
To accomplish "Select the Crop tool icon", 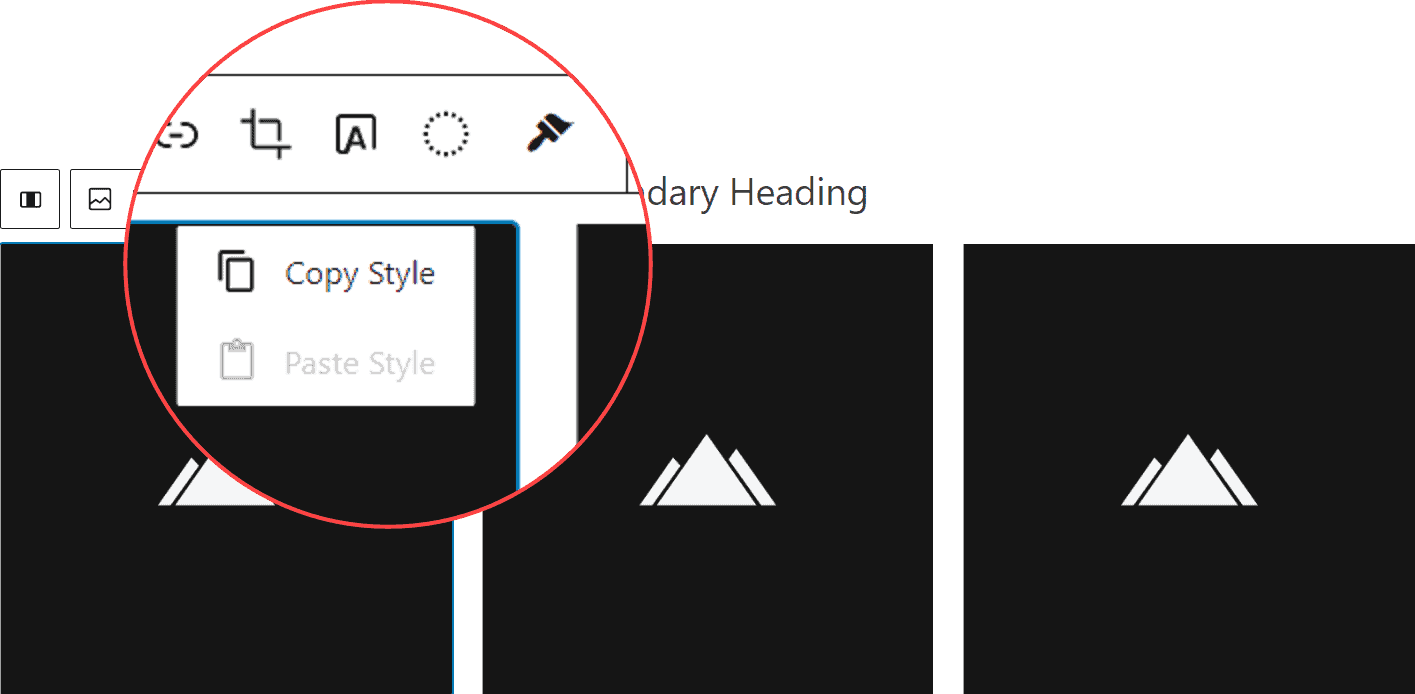I will pyautogui.click(x=266, y=134).
